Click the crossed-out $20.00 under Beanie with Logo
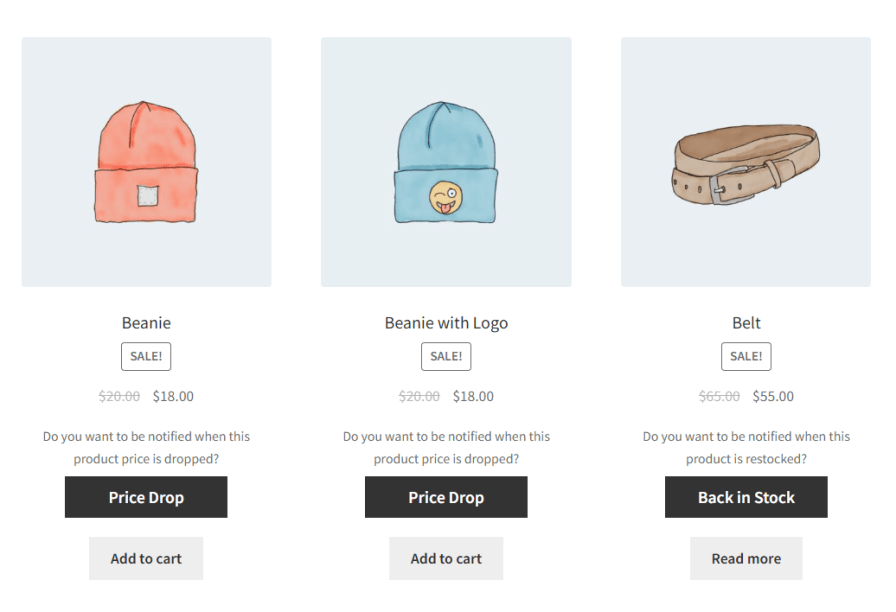 point(419,396)
